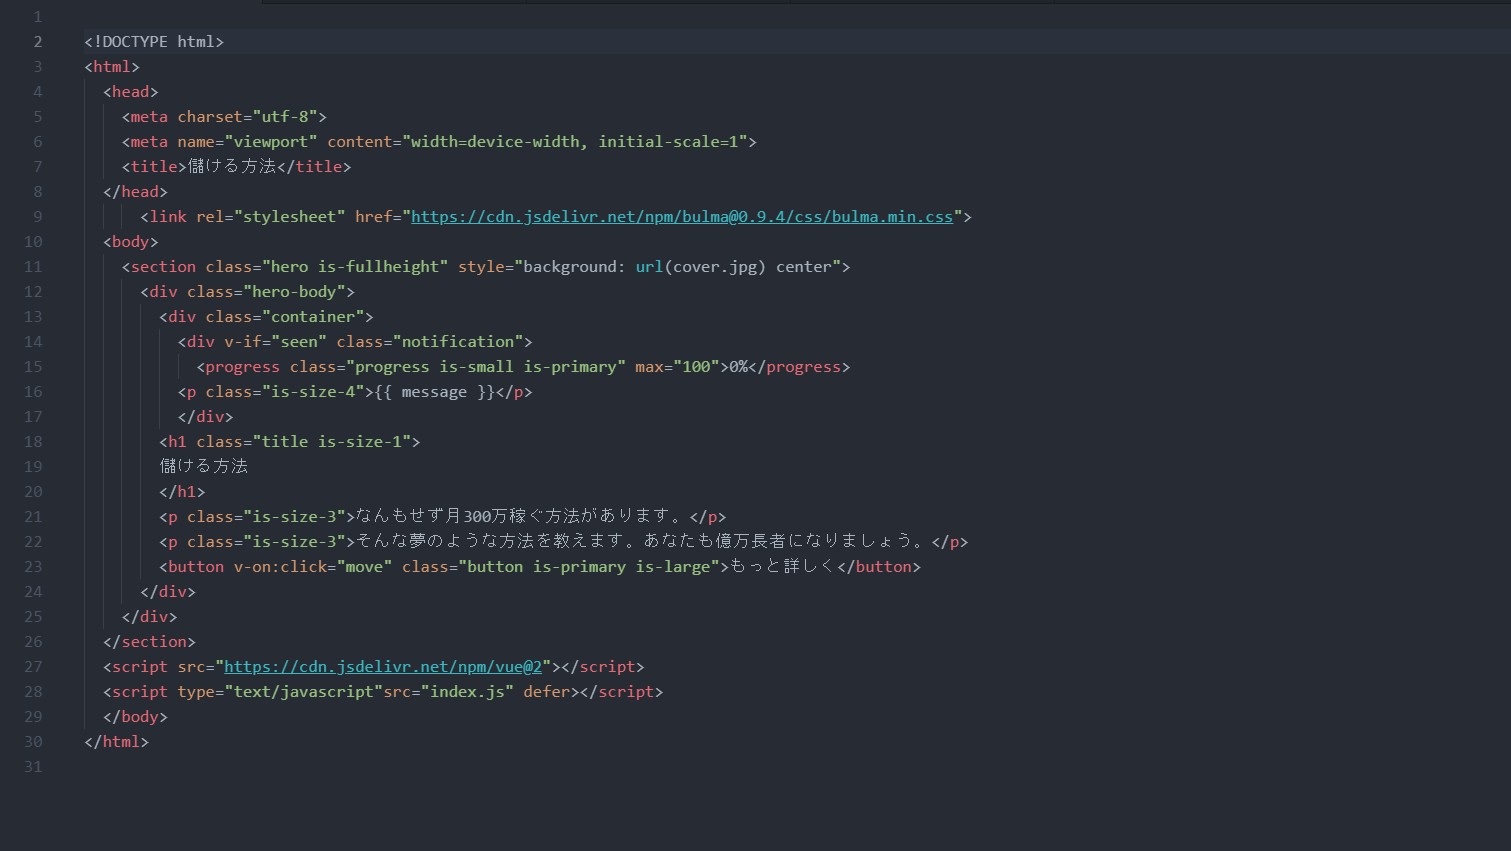Place cursor on DOCTYPE html declaration
Image resolution: width=1511 pixels, height=851 pixels.
[154, 42]
